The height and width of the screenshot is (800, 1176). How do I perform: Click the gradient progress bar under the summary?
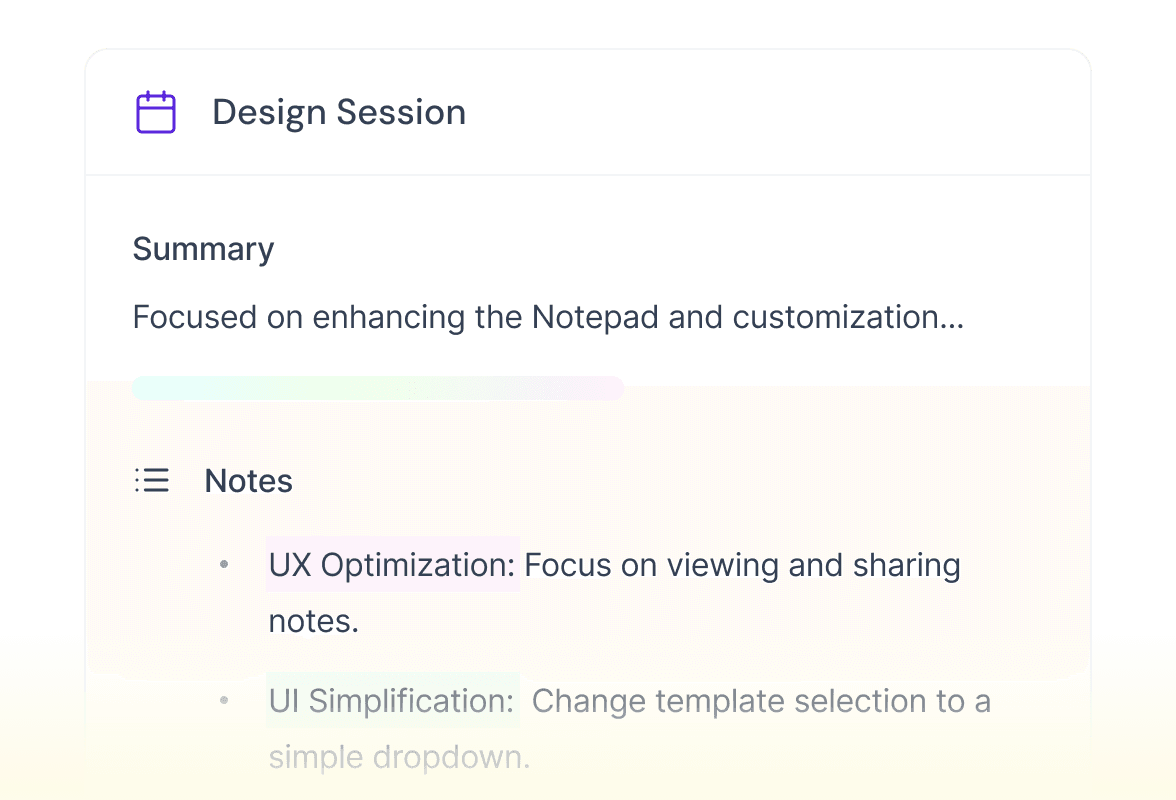[x=377, y=388]
